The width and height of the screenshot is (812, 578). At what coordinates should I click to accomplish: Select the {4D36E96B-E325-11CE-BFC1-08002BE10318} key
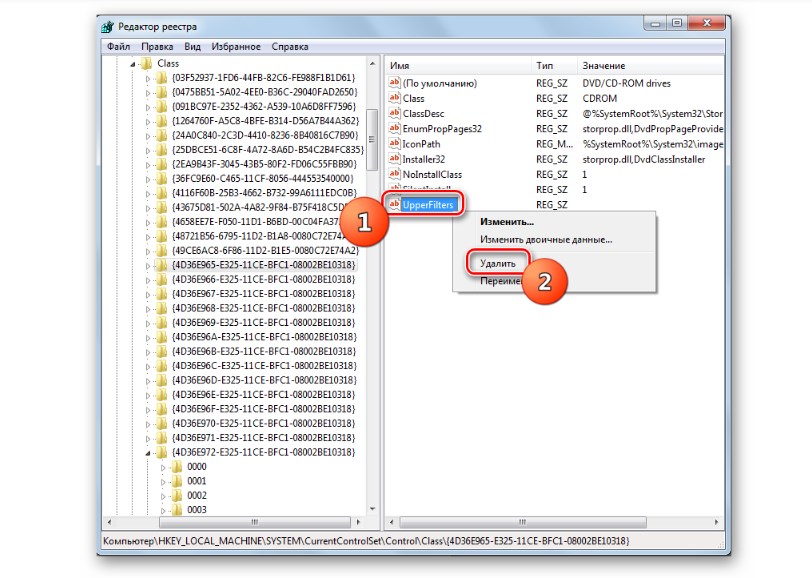tap(264, 351)
